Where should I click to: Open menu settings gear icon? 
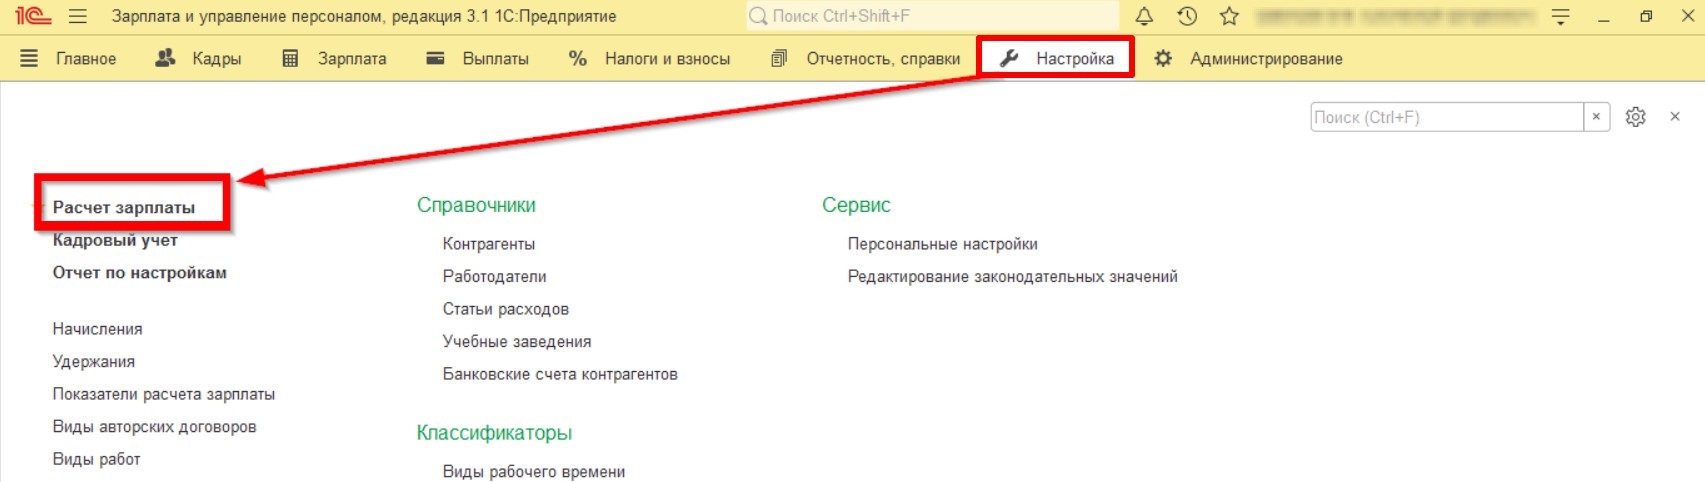coord(1636,117)
